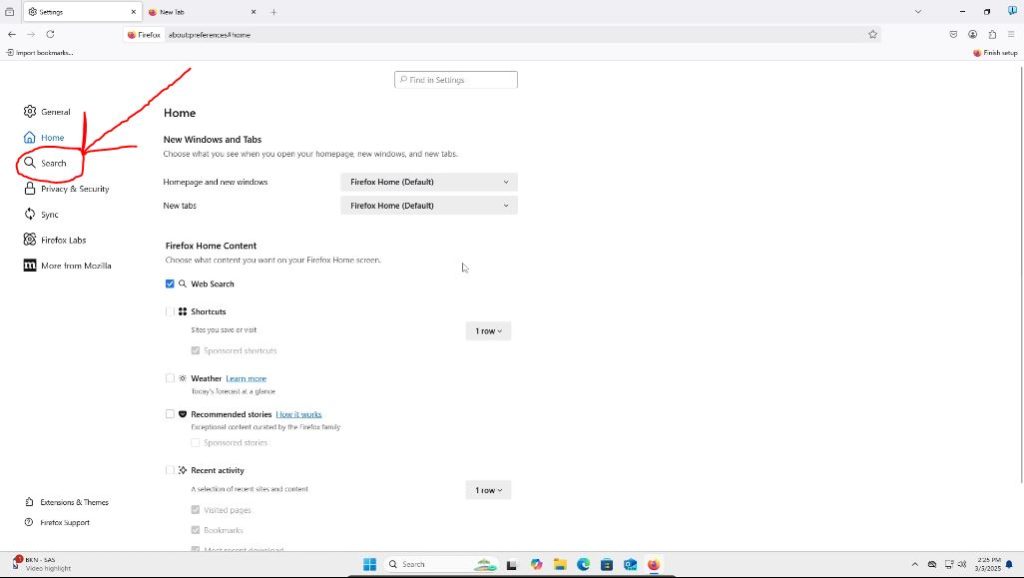Image resolution: width=1024 pixels, height=578 pixels.
Task: Open the Extensions puzzle-piece icon
Action: pos(992,35)
